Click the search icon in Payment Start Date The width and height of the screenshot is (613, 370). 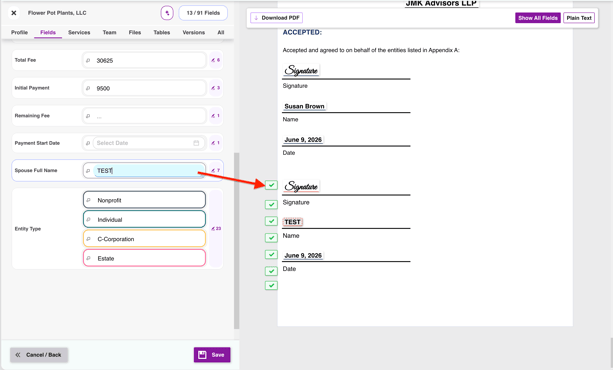88,143
